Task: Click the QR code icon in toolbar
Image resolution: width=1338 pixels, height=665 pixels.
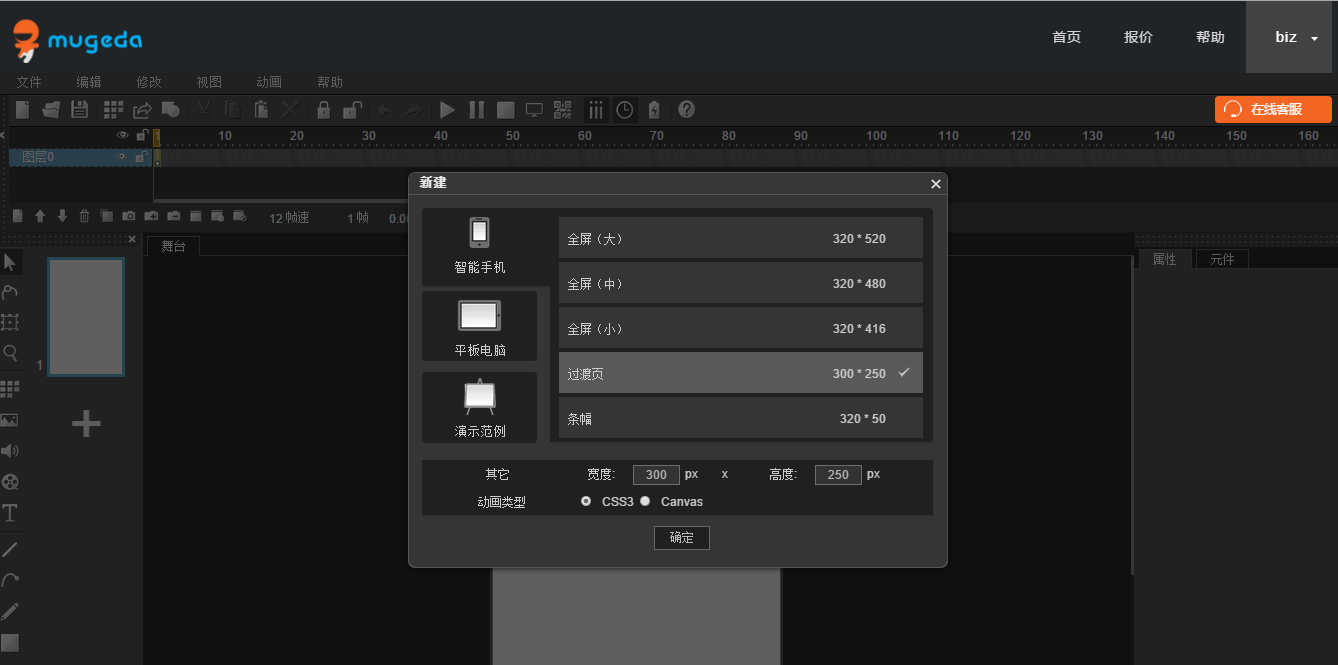Action: coord(562,110)
